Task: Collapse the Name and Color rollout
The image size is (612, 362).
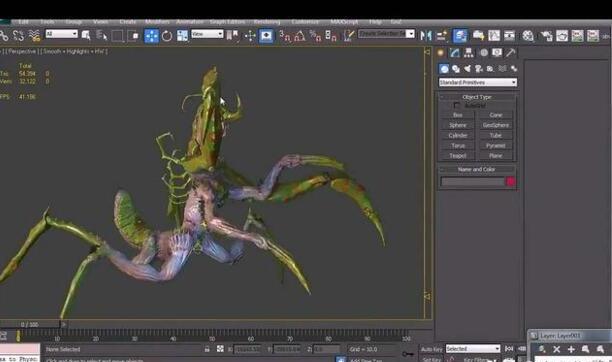Action: [477, 169]
